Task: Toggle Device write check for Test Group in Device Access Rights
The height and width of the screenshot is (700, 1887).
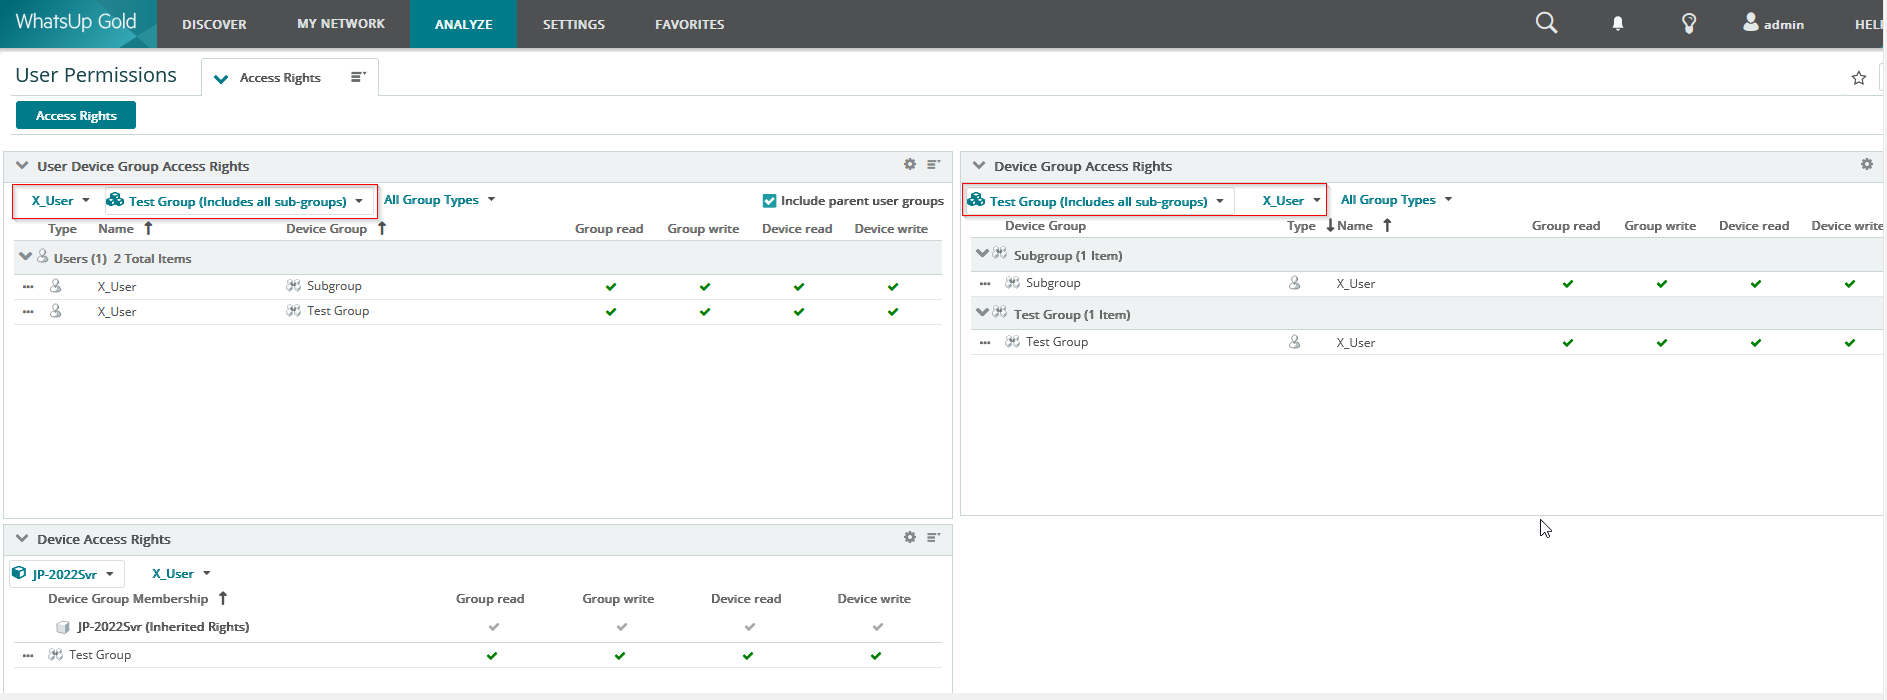Action: point(876,656)
